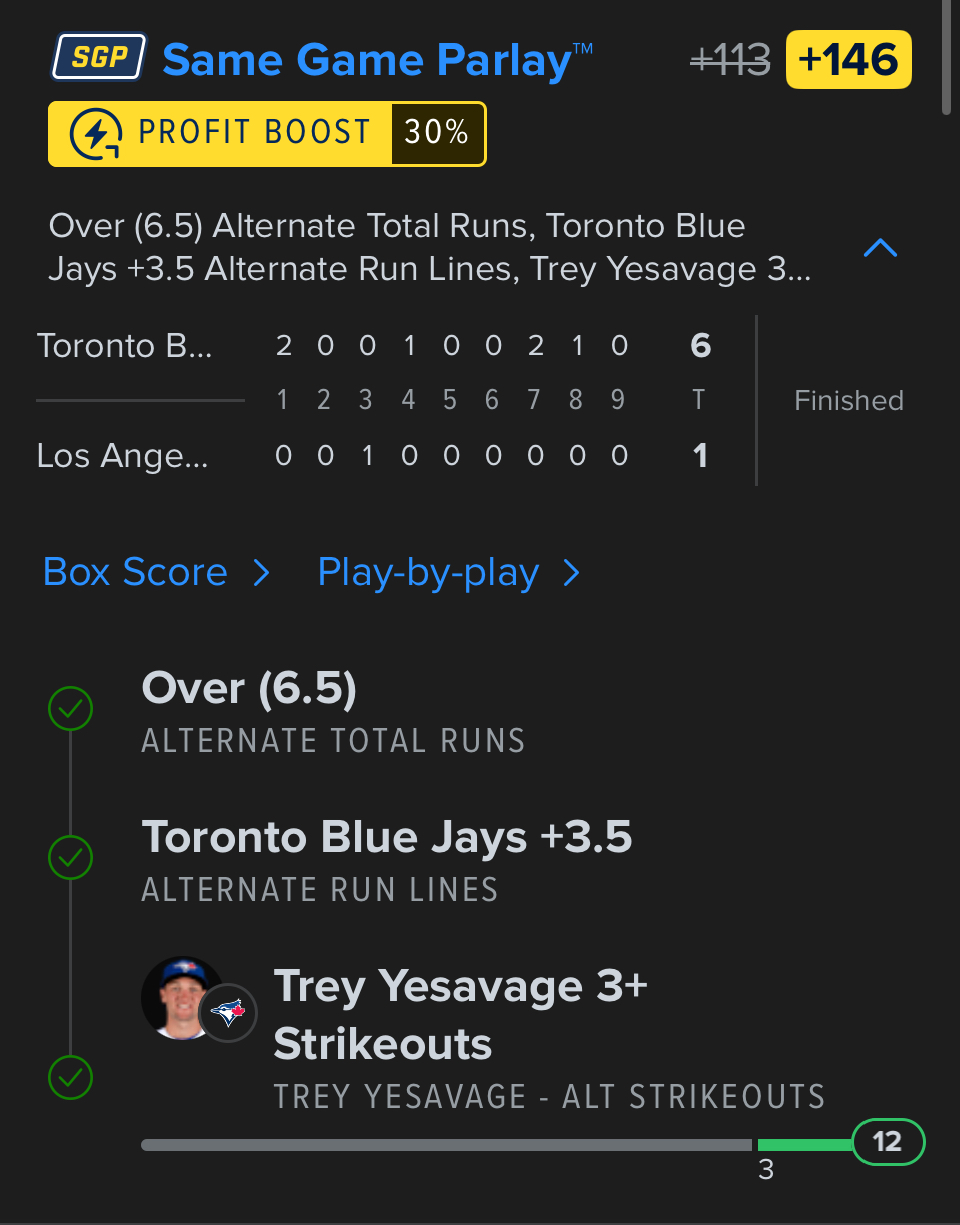Click the Toronto Blue Jays +3.5 leg

pyautogui.click(x=387, y=837)
